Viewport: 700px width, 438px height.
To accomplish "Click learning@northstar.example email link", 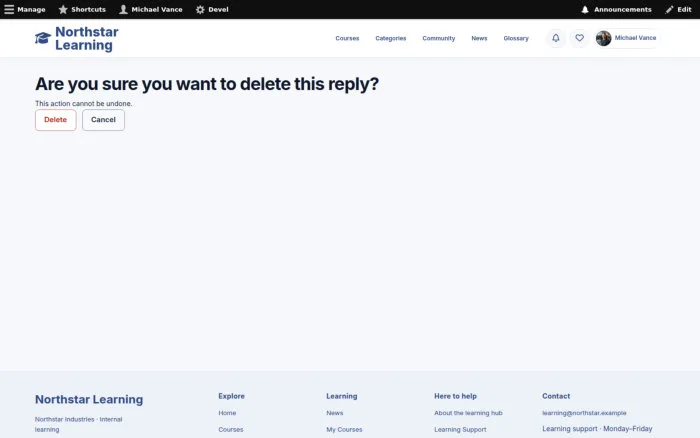I will (x=584, y=413).
